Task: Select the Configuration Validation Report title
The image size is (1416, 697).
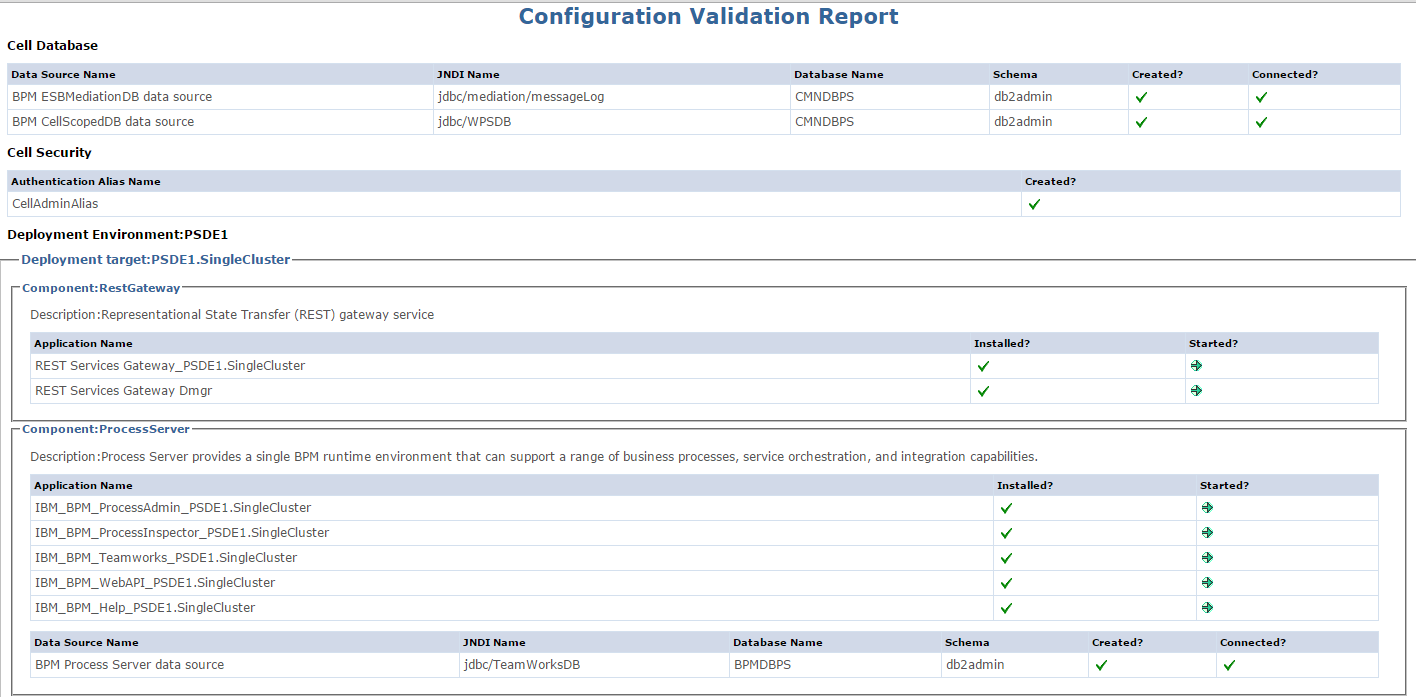Action: point(708,16)
